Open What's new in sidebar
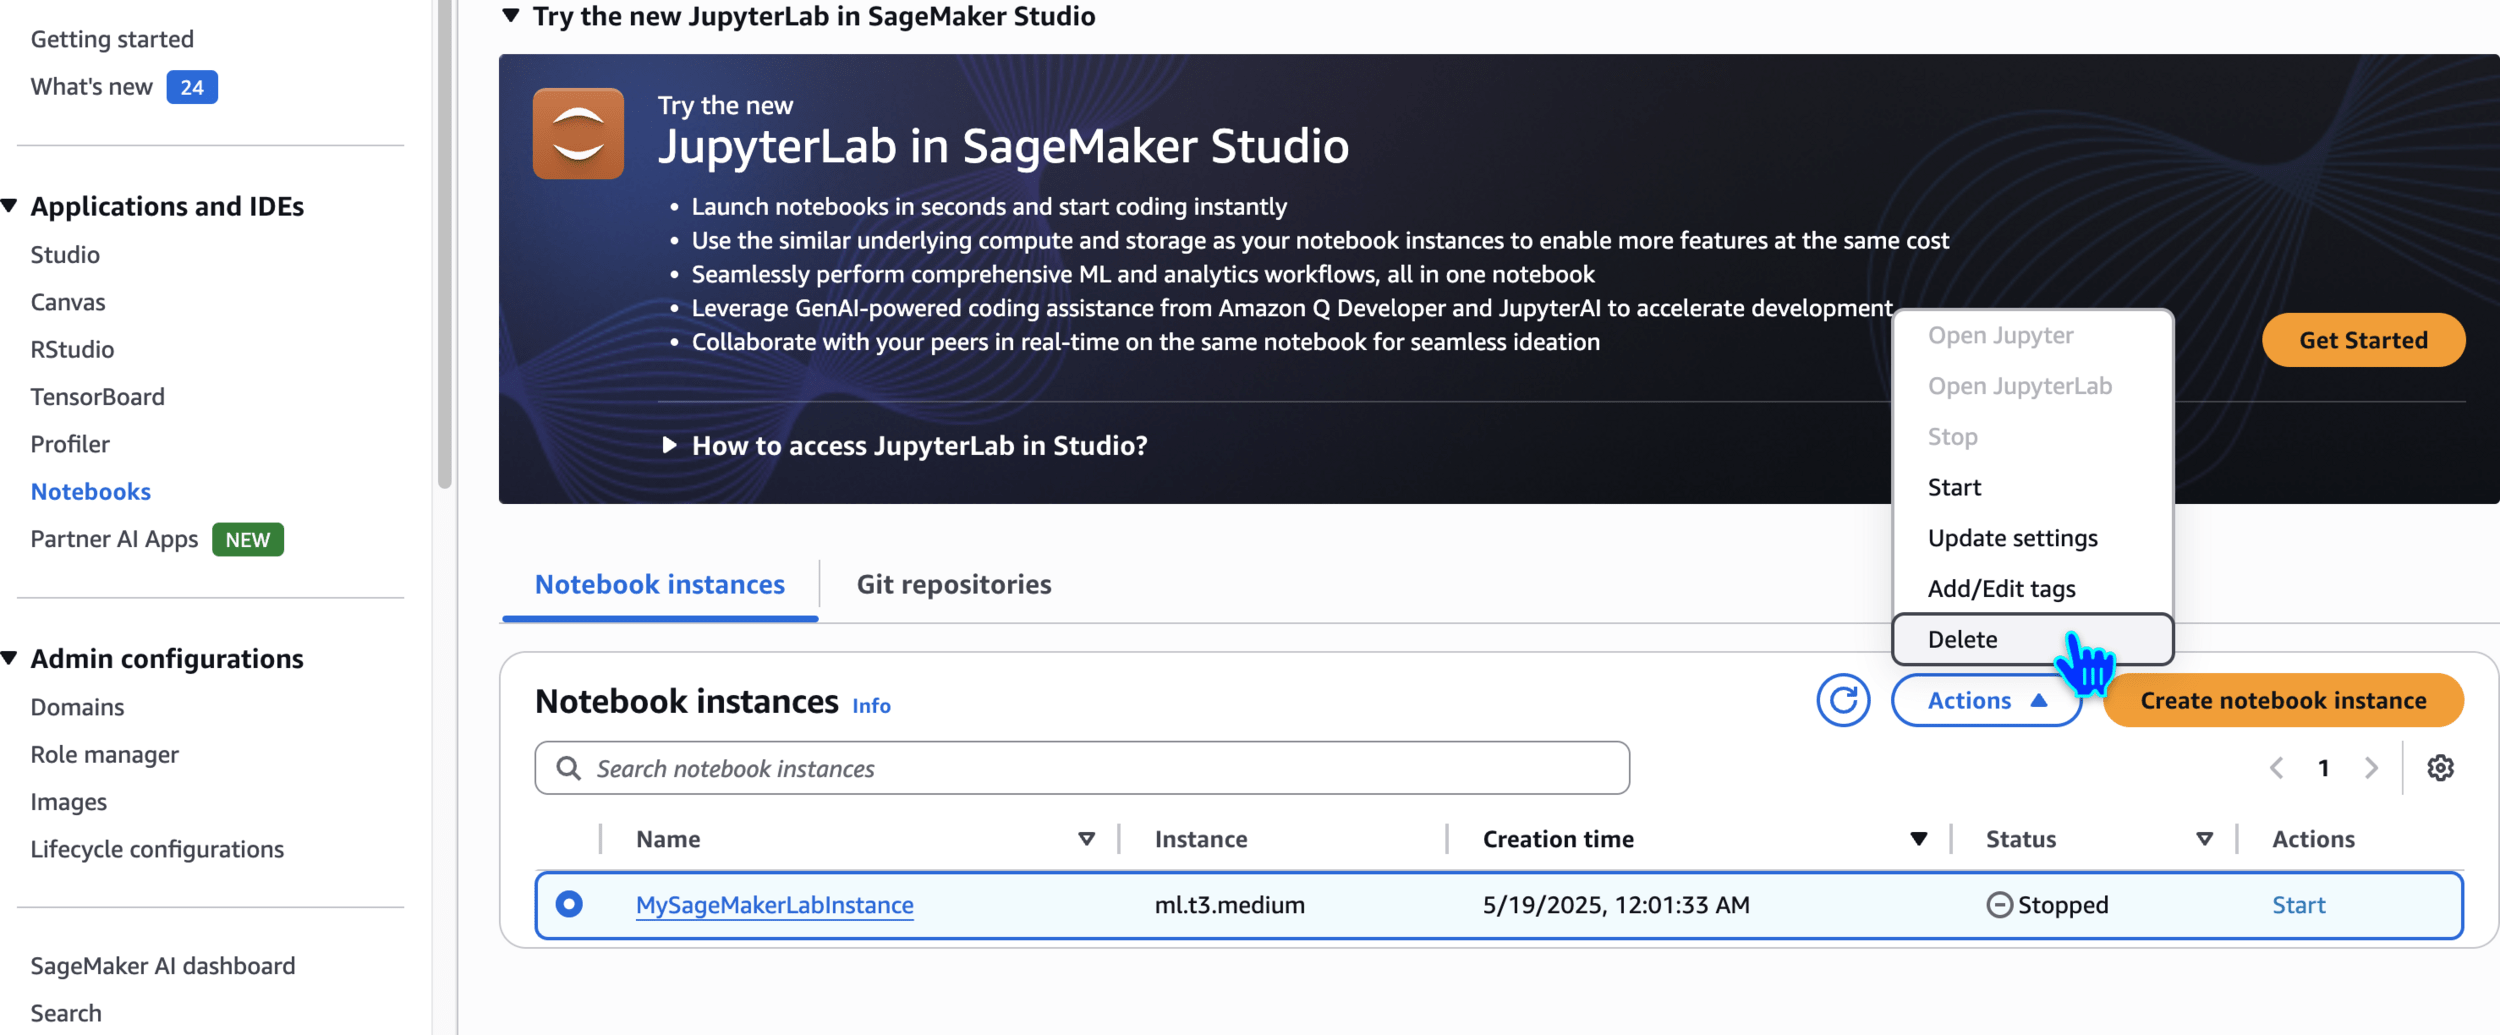2500x1035 pixels. pyautogui.click(x=91, y=87)
